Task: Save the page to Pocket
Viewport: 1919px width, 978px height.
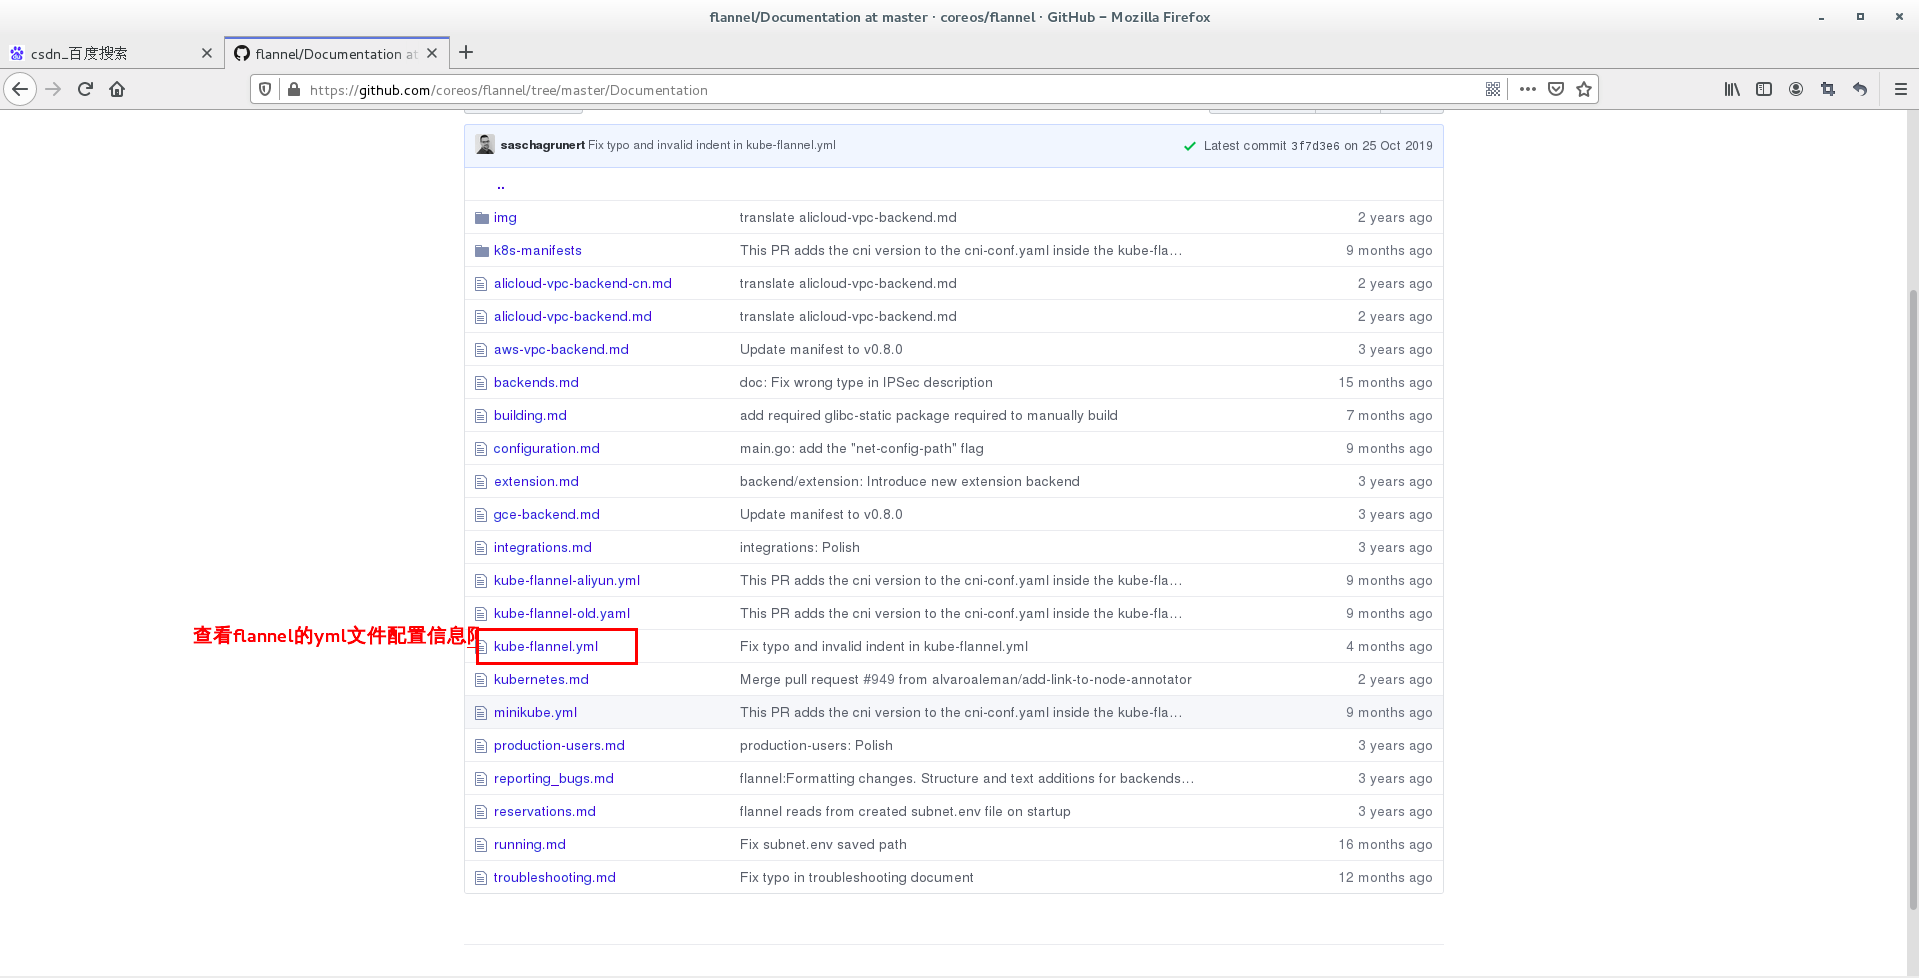Action: click(1555, 89)
